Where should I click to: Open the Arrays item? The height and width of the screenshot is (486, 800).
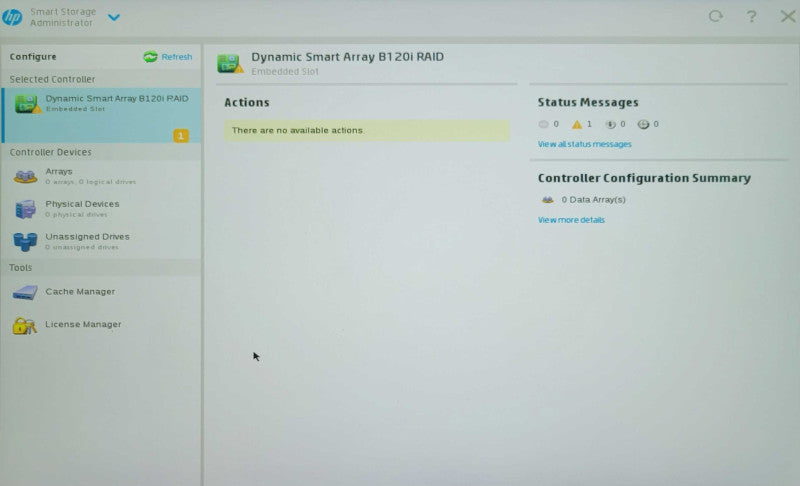coord(102,176)
